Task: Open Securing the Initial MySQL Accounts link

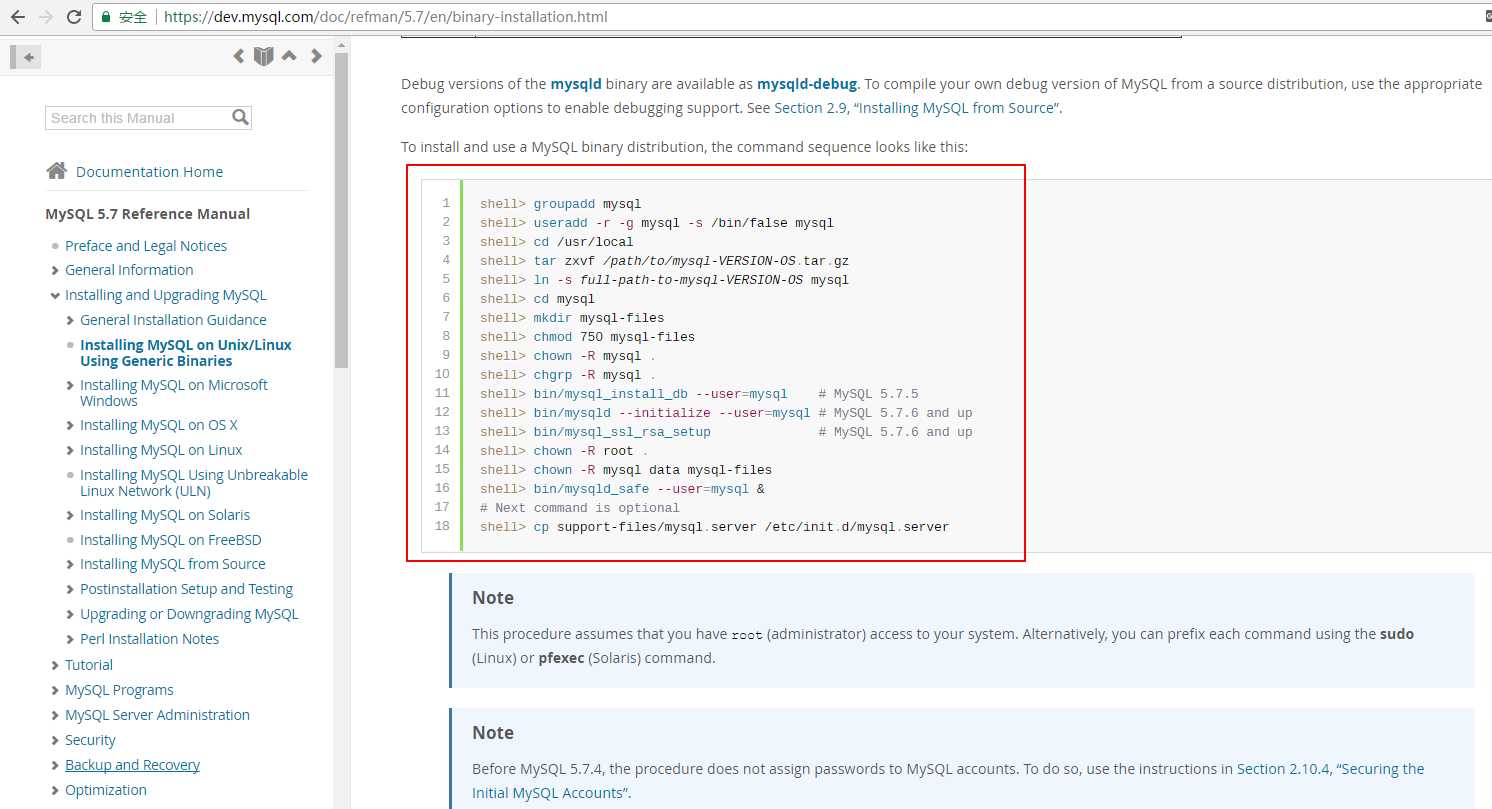Action: (x=948, y=781)
